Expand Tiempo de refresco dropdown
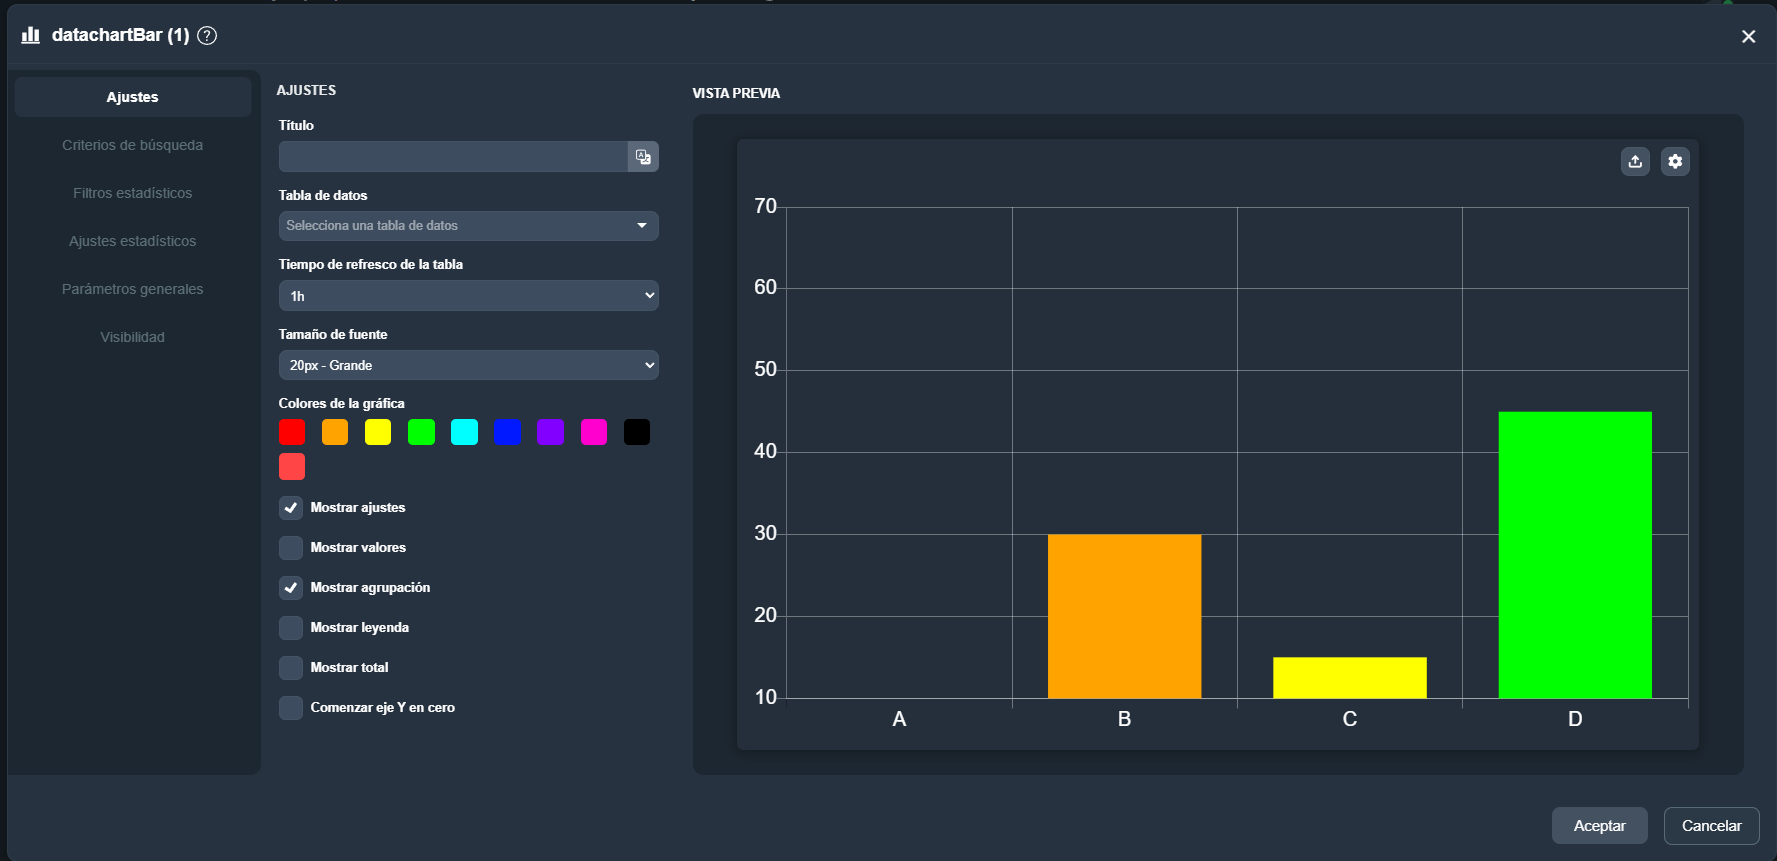The image size is (1777, 861). [468, 296]
